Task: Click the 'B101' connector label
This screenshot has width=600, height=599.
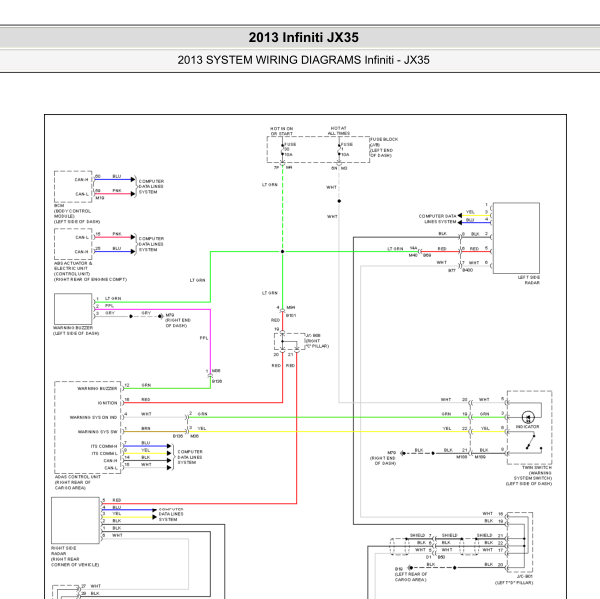Action: 291,316
